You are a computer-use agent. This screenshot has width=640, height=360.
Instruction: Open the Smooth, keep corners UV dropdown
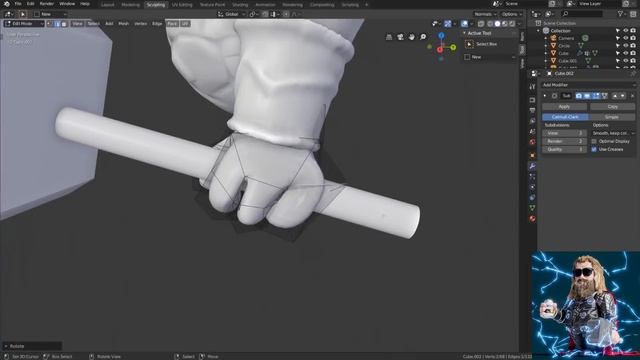pos(613,133)
